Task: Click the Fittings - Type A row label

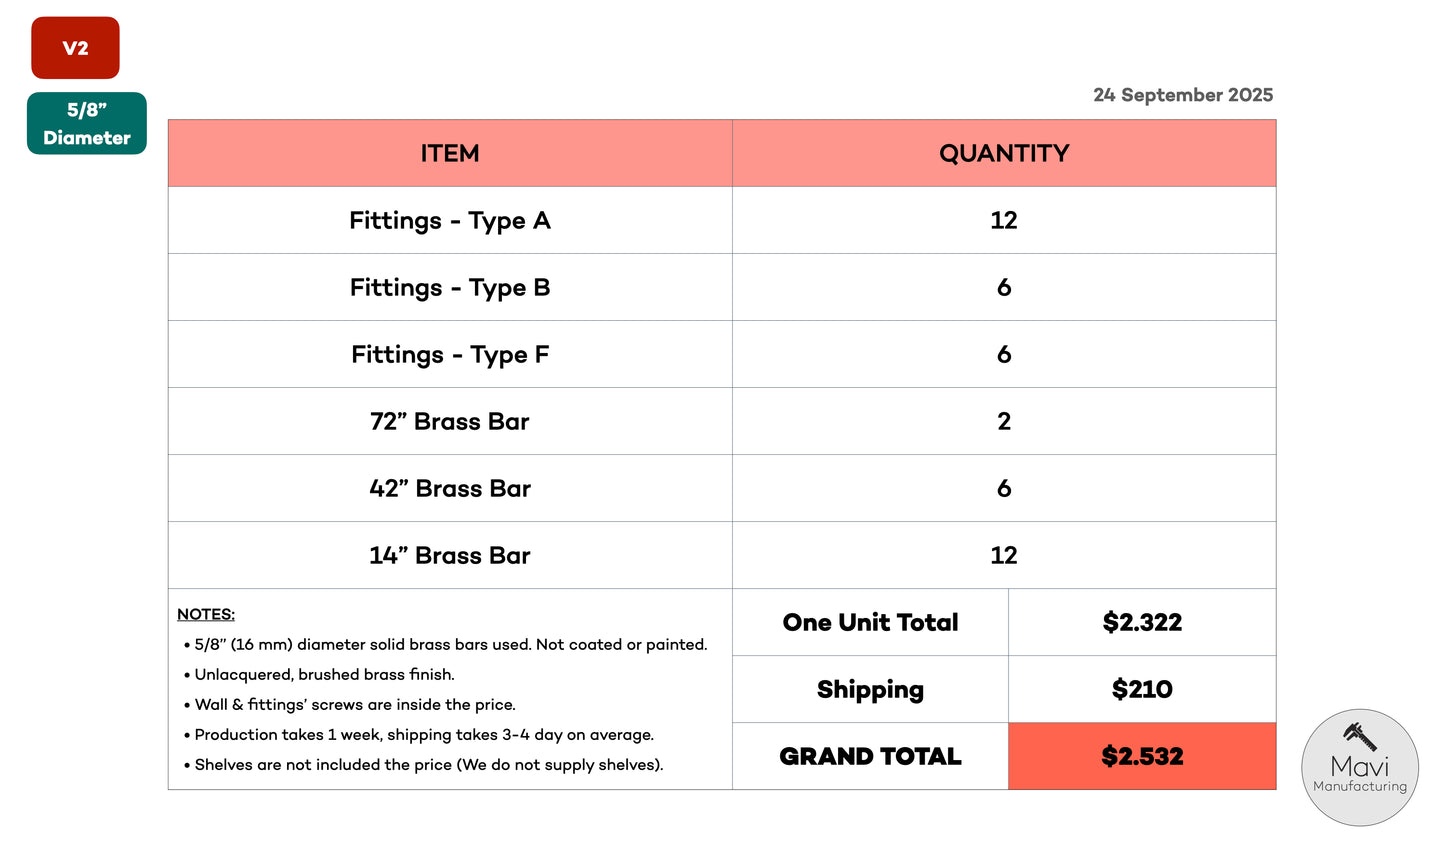Action: [x=450, y=220]
